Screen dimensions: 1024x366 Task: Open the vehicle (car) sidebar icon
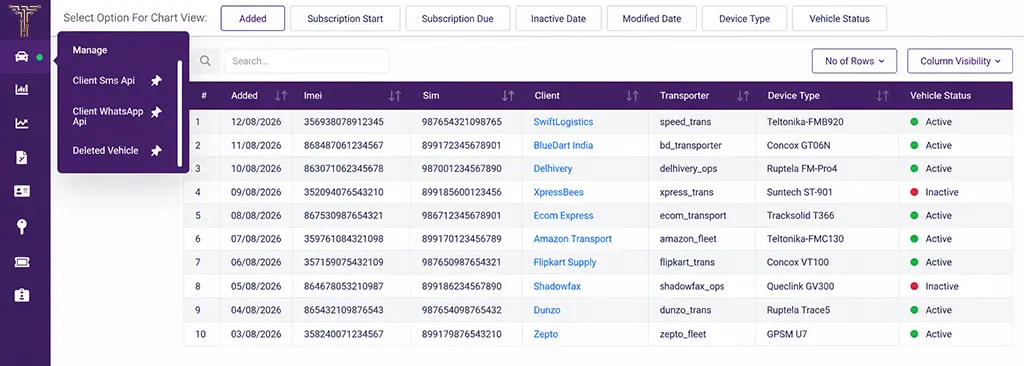[22, 57]
